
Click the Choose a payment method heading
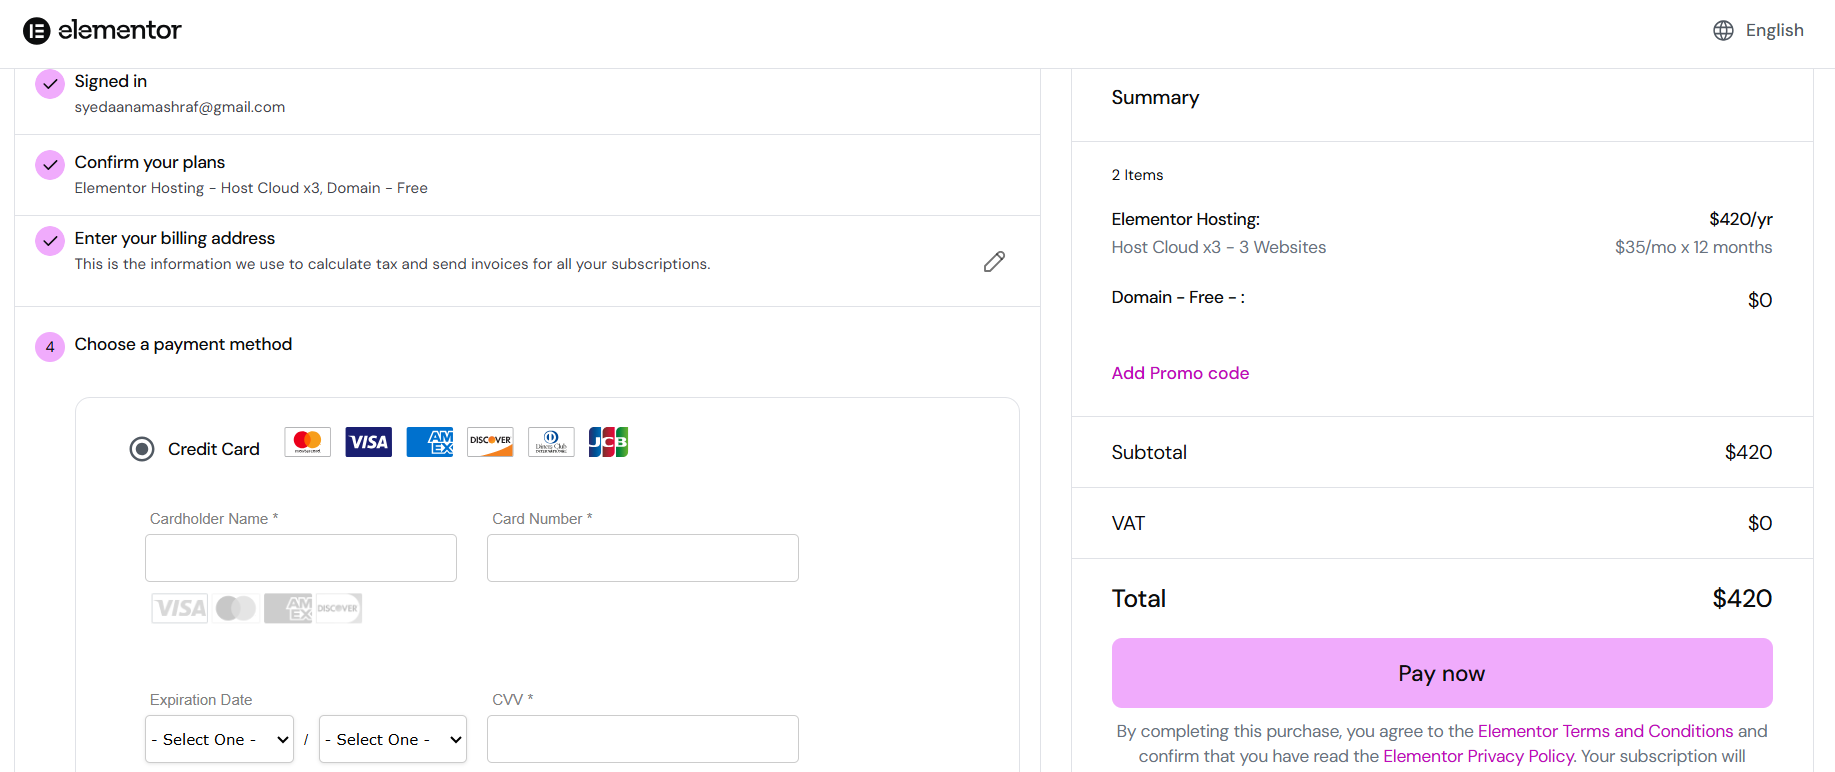point(184,344)
